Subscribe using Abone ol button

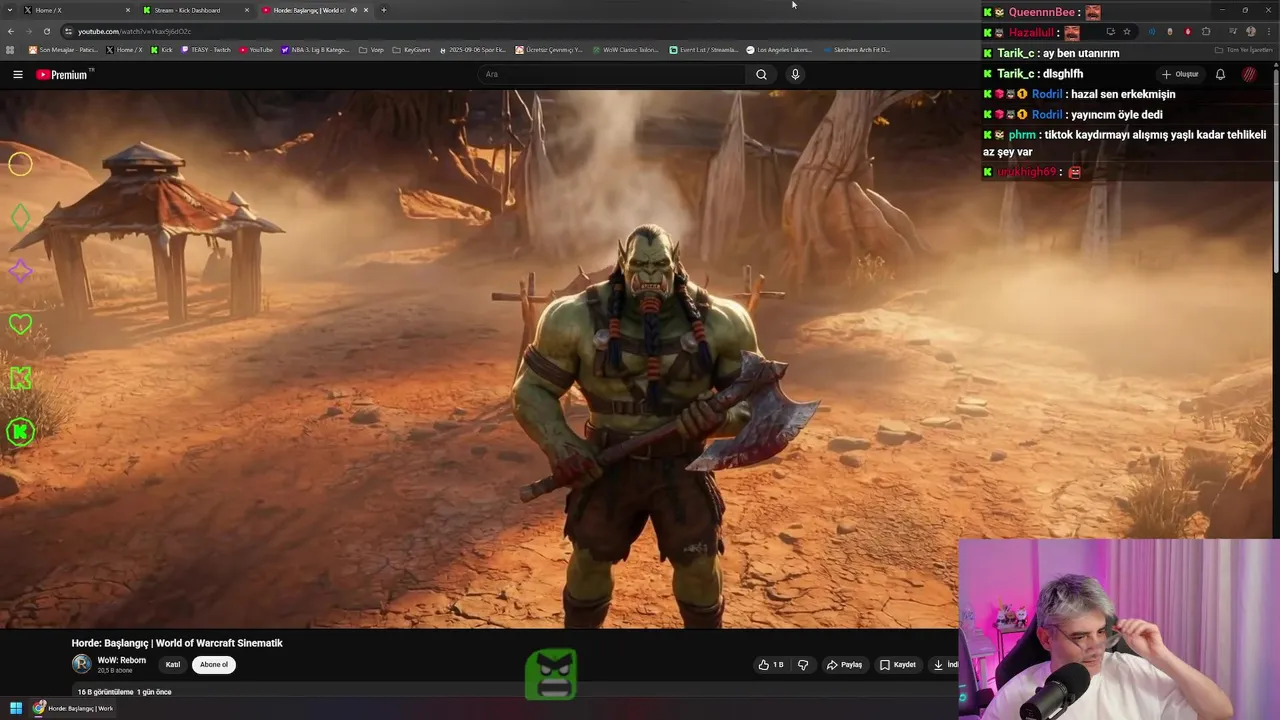(x=213, y=664)
